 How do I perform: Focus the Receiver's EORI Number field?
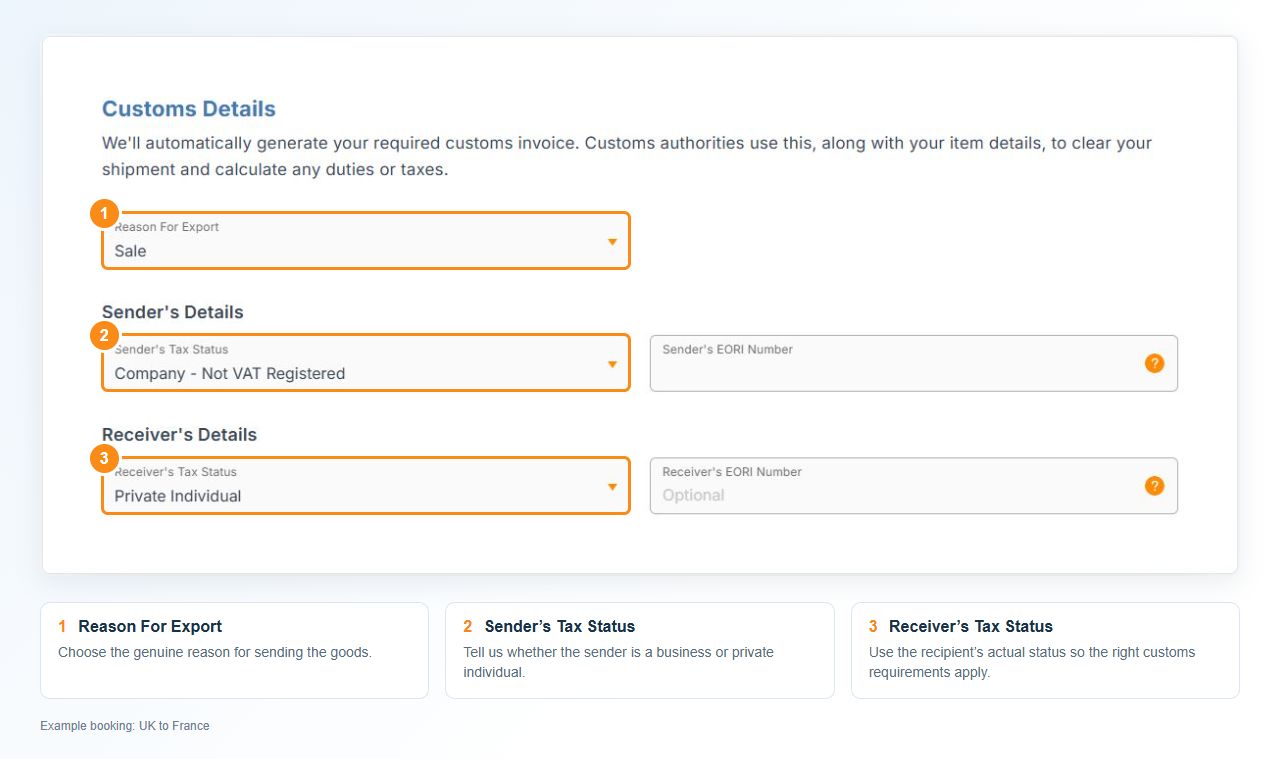tap(913, 486)
